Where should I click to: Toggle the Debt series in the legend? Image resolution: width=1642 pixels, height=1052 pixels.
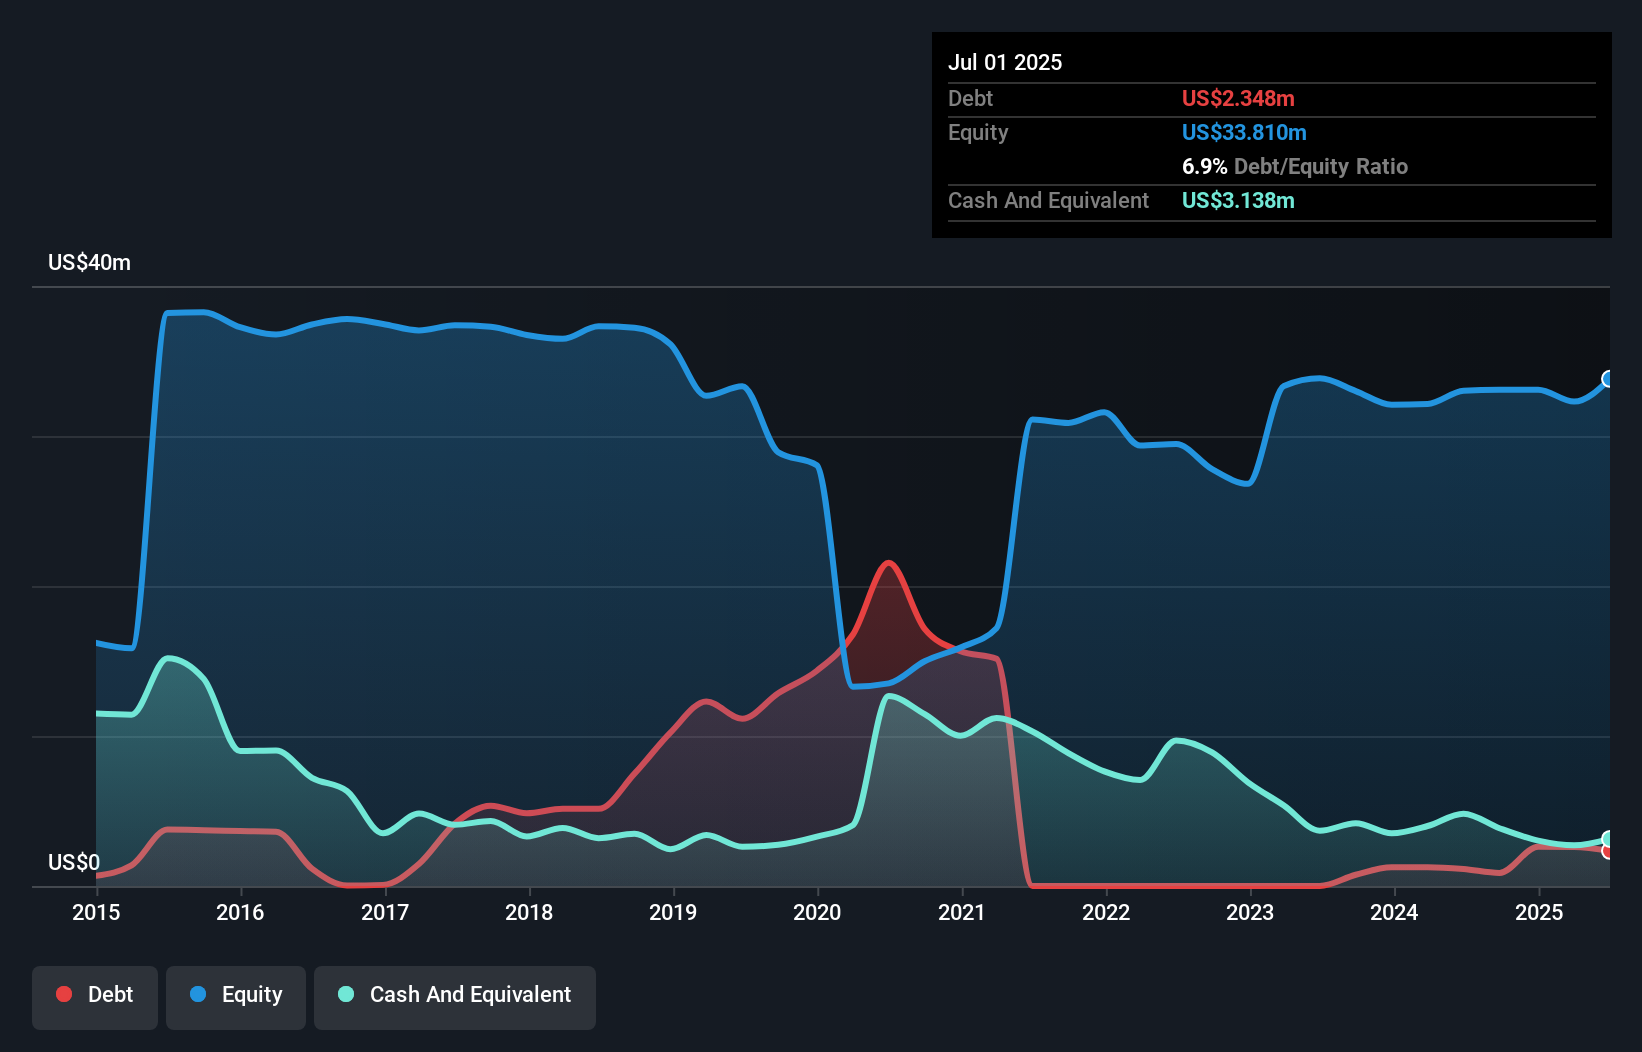95,995
